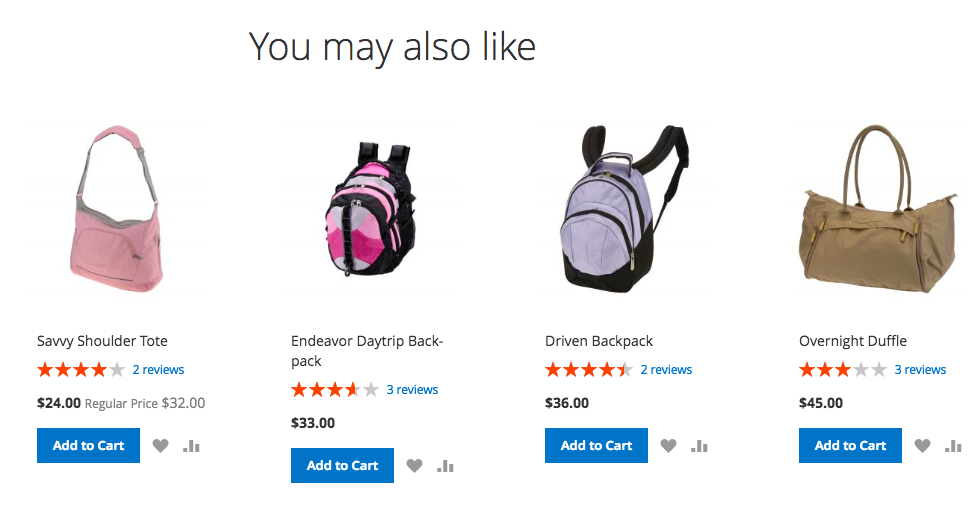View 2 reviews of Driven Backpack
Viewport: 972px width, 512px height.
pos(666,370)
